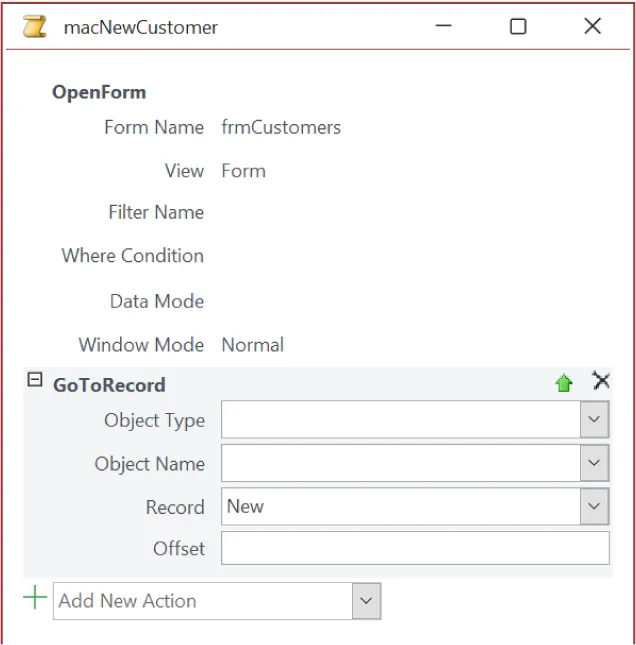Viewport: 636px width, 645px height.
Task: Expand the Object Name dropdown list
Action: 594,463
